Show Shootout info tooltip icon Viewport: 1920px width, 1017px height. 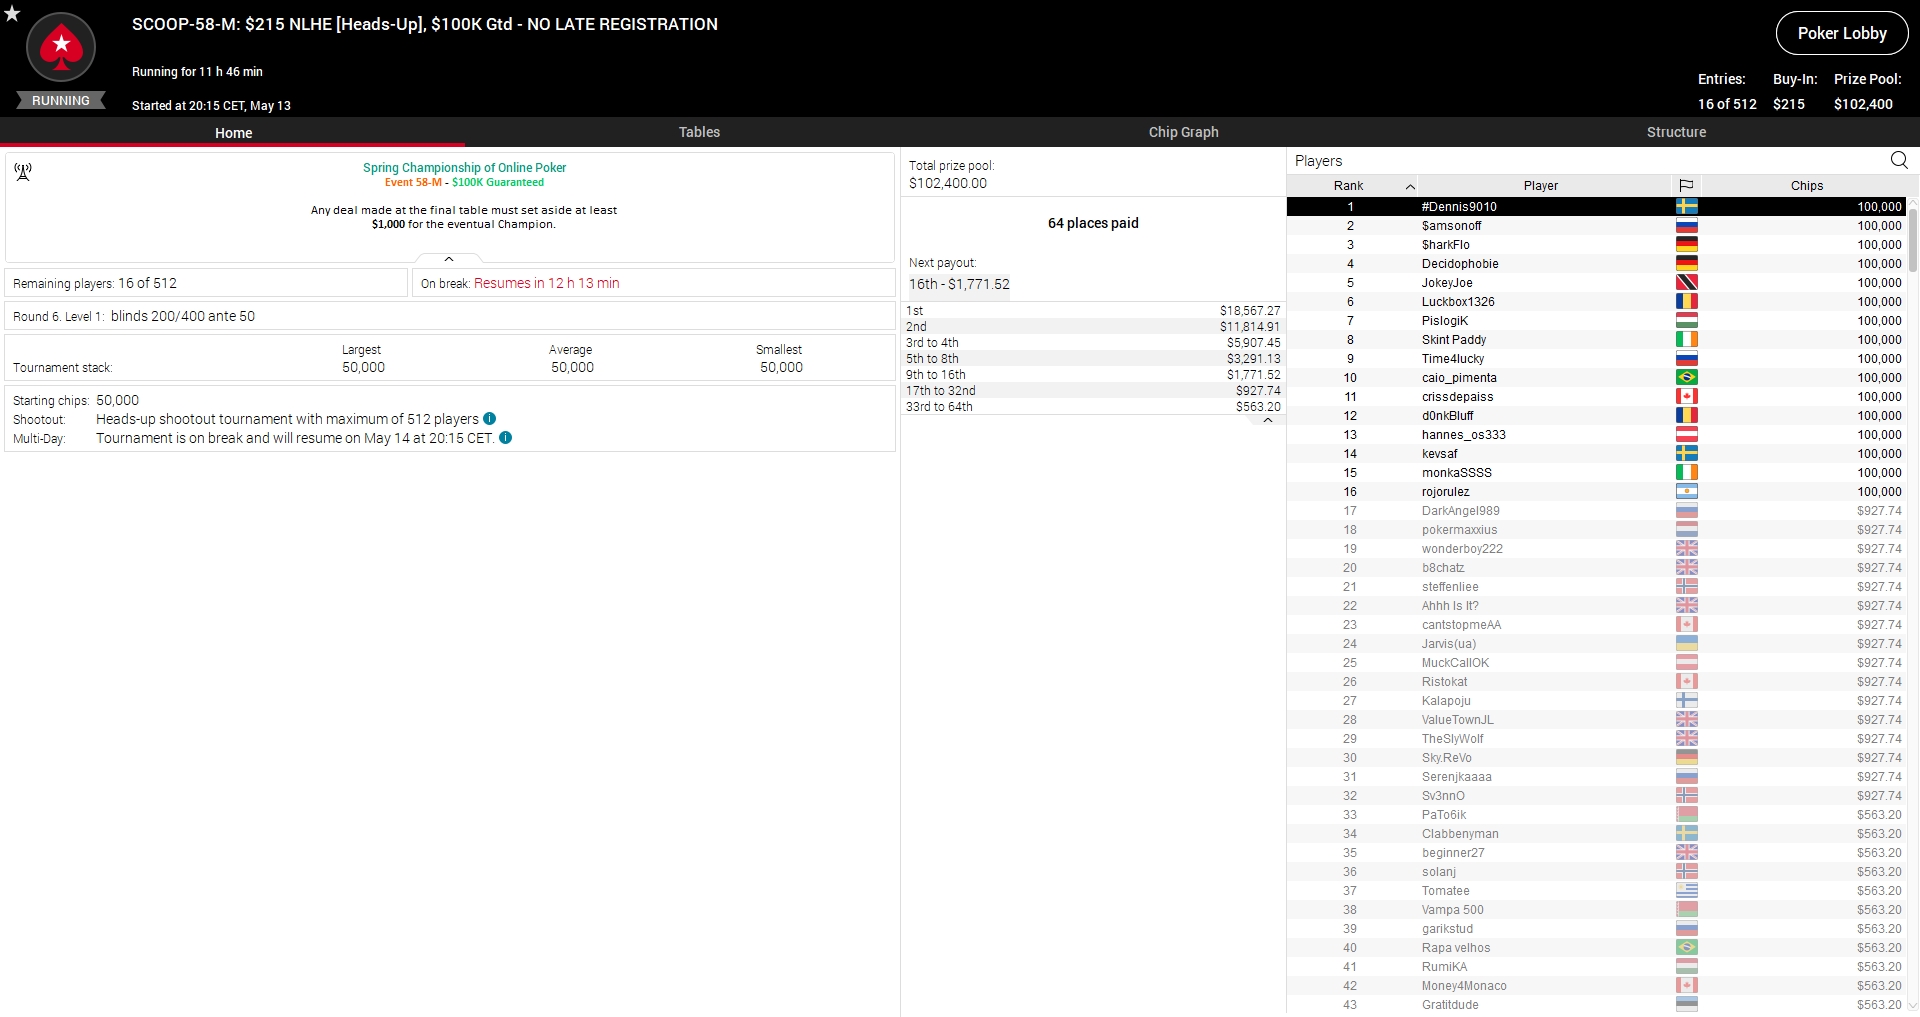(490, 419)
